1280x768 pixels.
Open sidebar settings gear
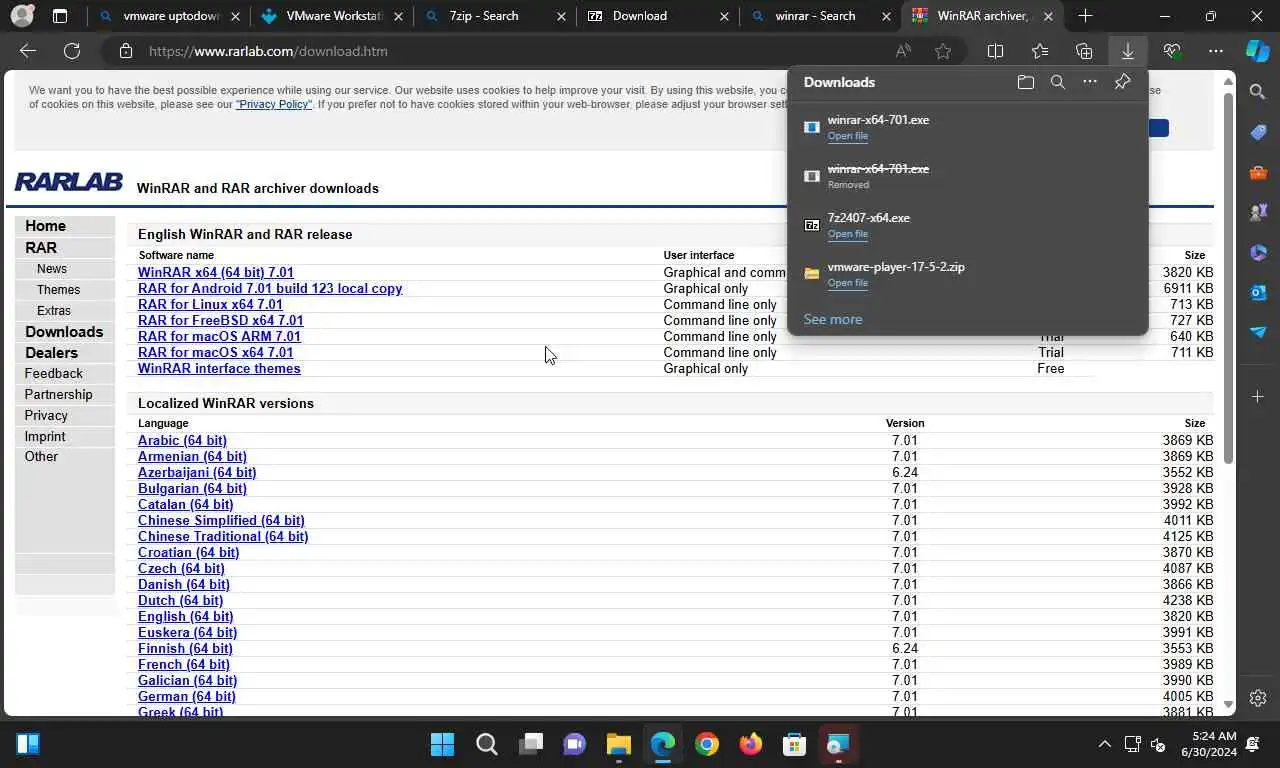tap(1258, 698)
